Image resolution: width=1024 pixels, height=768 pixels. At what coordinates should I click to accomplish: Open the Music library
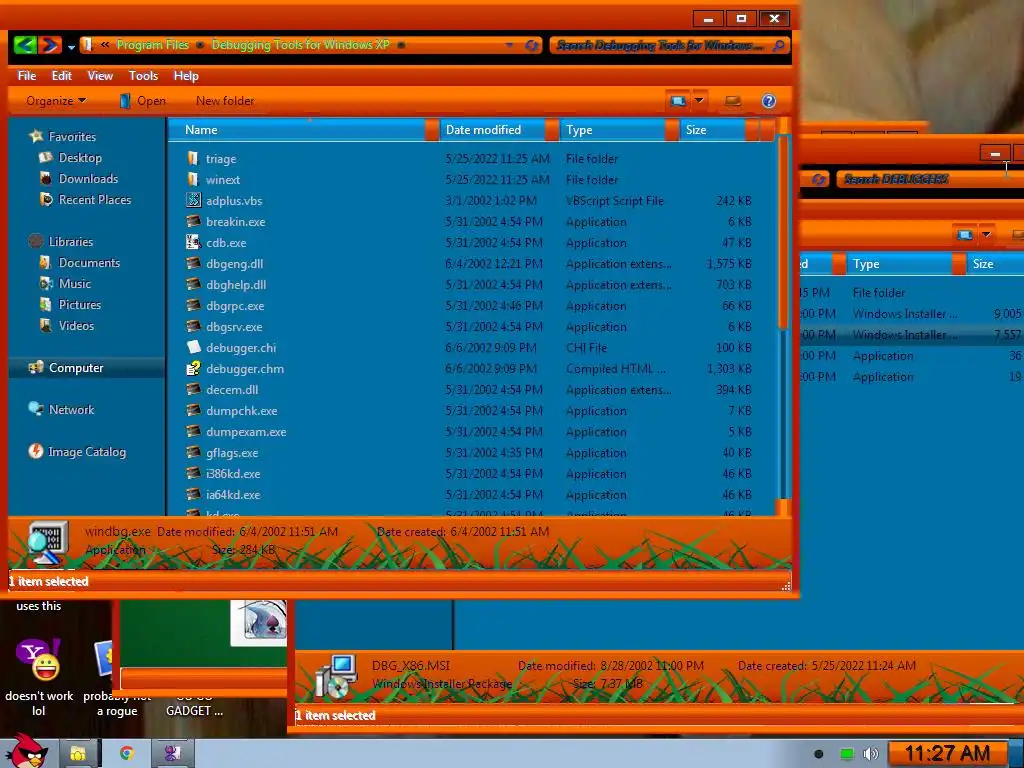coord(74,283)
